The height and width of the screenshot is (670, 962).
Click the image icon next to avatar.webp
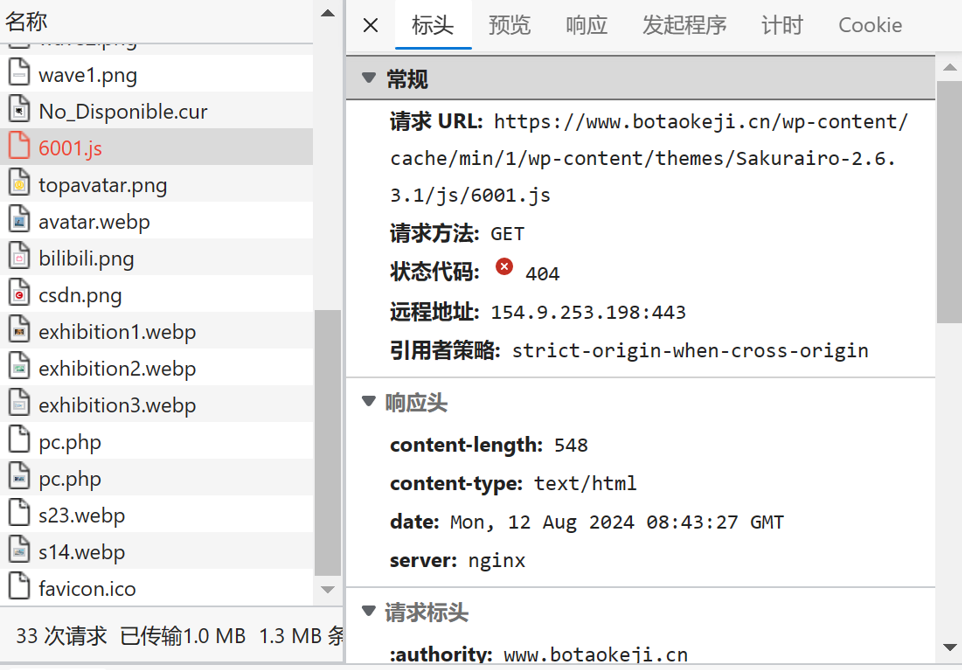21,221
